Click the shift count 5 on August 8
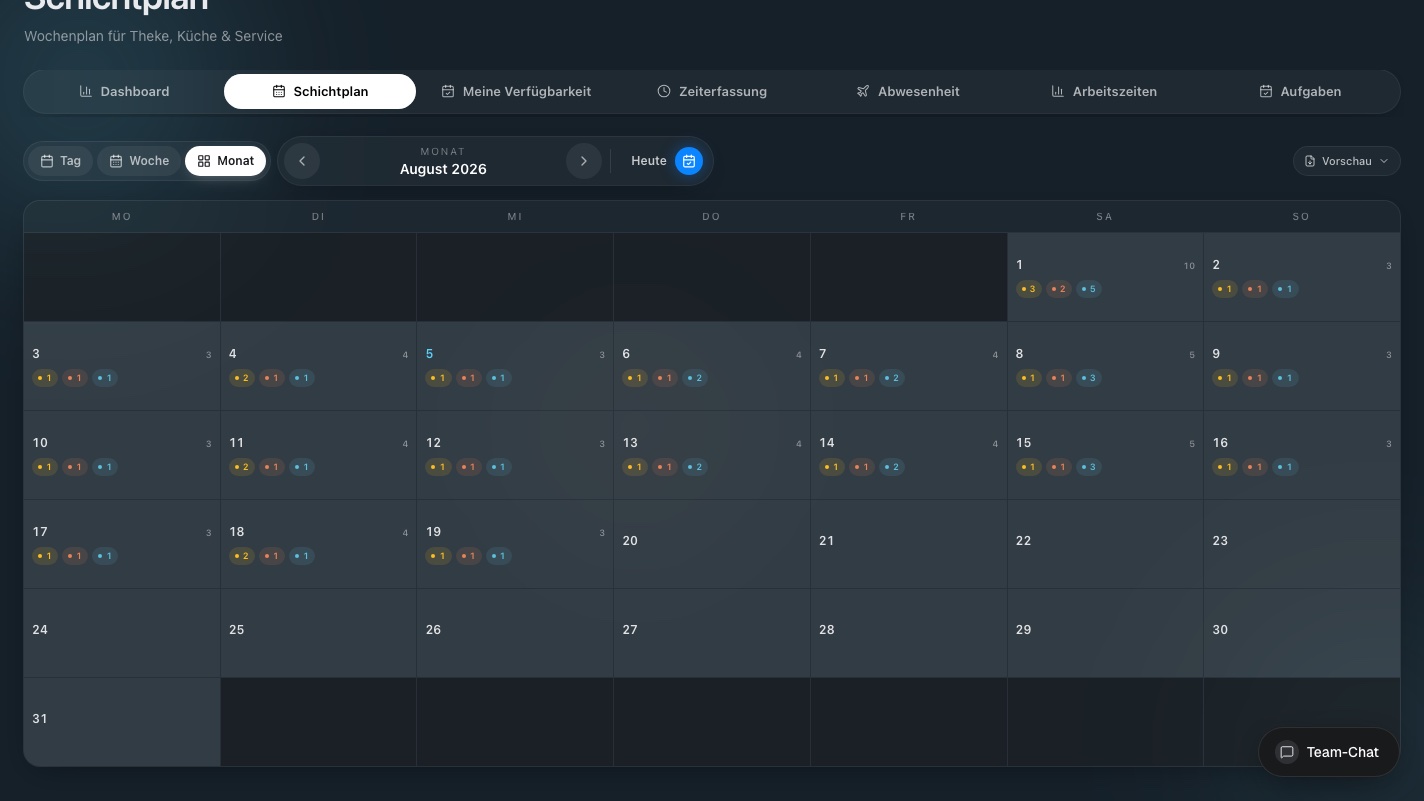1424x801 pixels. point(1192,355)
